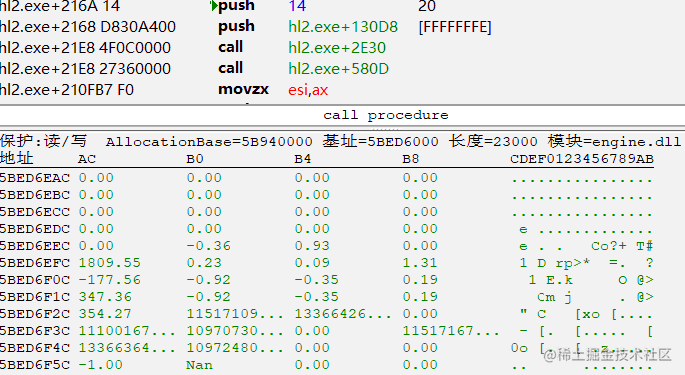Click bytes 27360000 in the disassembler
The height and width of the screenshot is (375, 685).
coord(135,69)
